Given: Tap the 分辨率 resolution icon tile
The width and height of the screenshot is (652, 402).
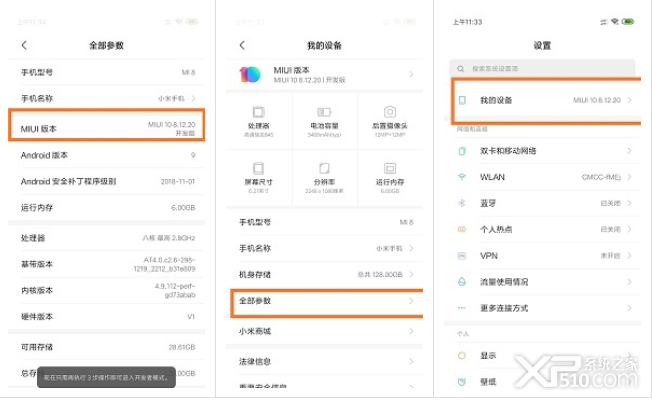Looking at the screenshot, I should (x=324, y=168).
